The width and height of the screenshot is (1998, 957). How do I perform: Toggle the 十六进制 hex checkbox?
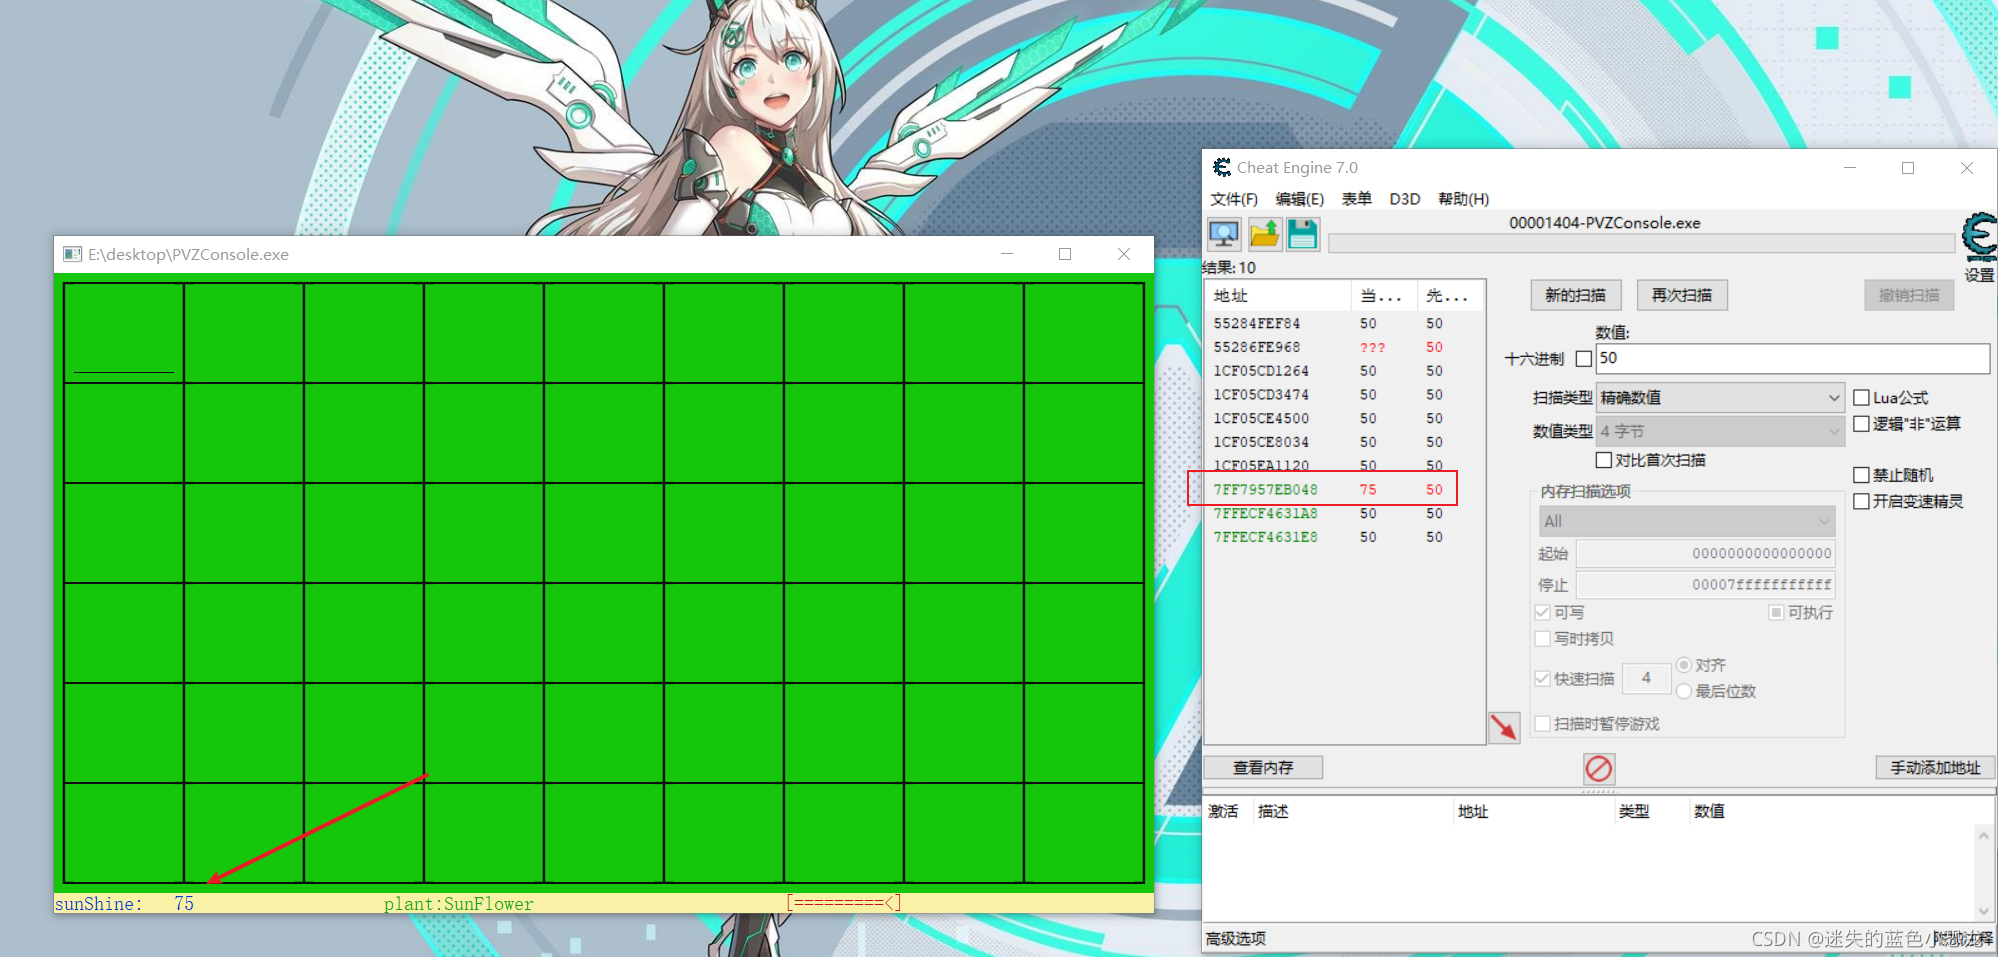point(1583,358)
